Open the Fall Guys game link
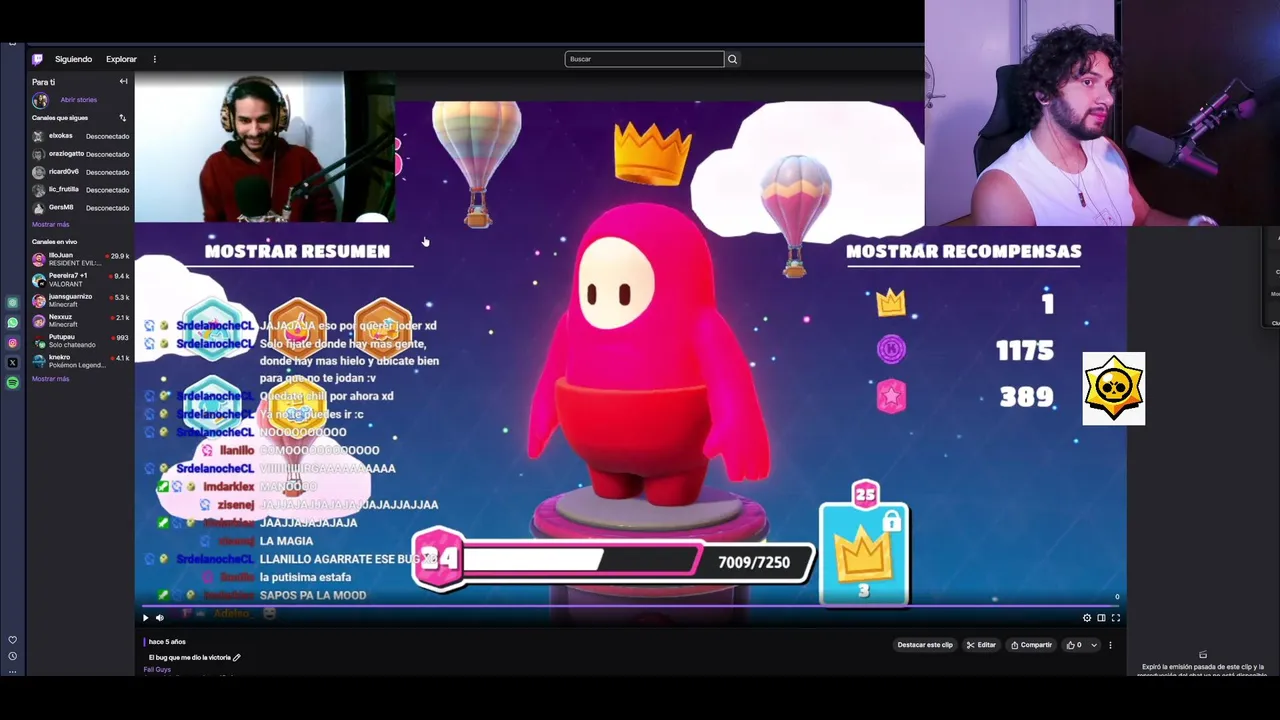Image resolution: width=1280 pixels, height=720 pixels. tap(157, 670)
